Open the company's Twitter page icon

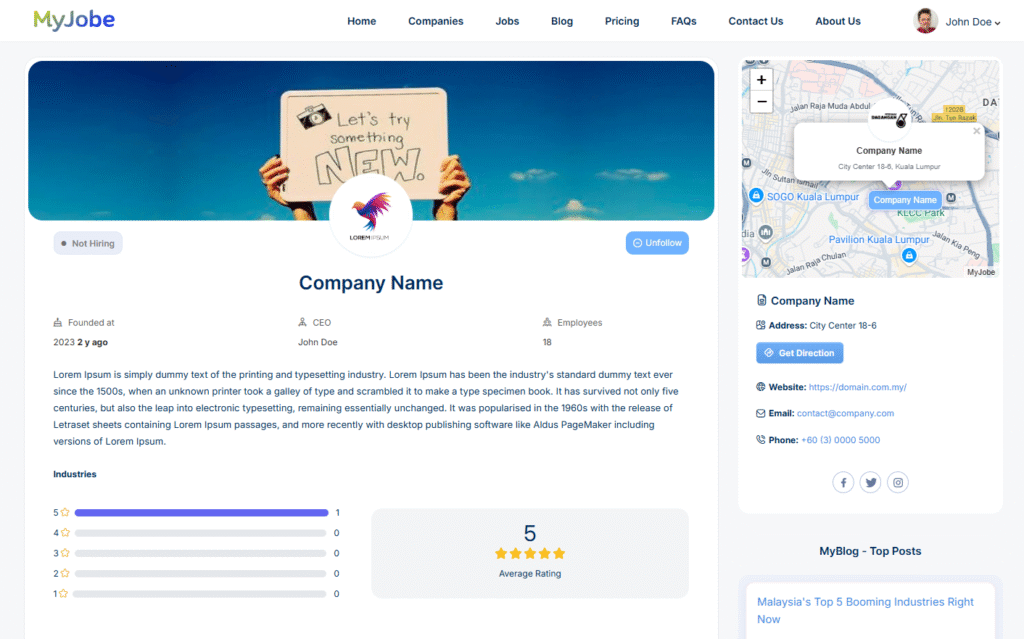click(x=871, y=482)
